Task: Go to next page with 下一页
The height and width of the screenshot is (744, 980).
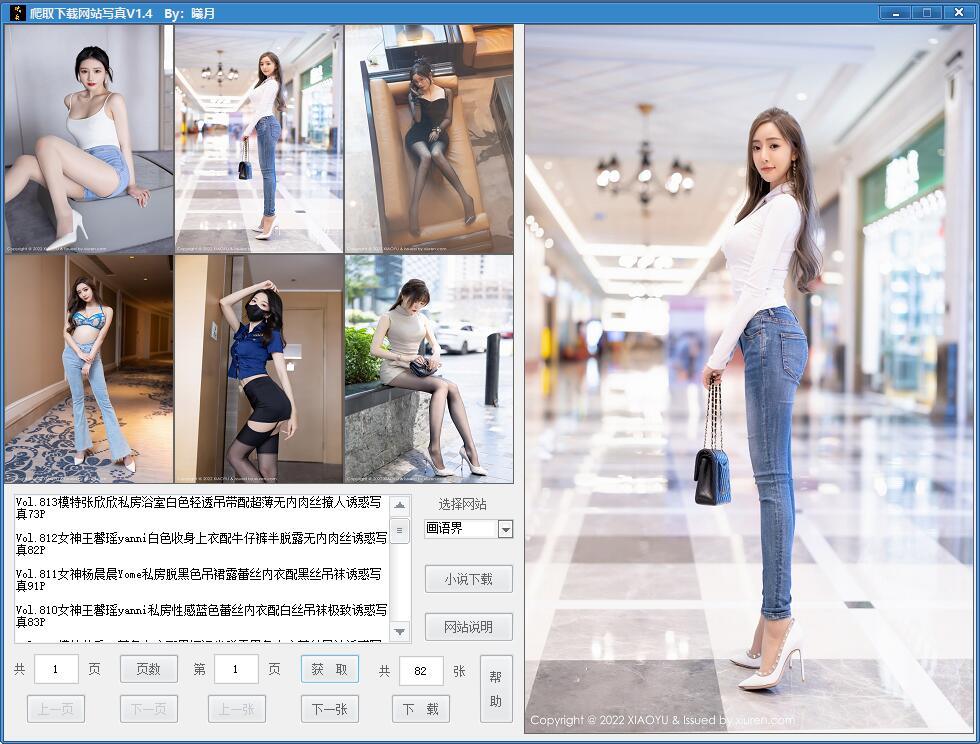Action: [148, 709]
